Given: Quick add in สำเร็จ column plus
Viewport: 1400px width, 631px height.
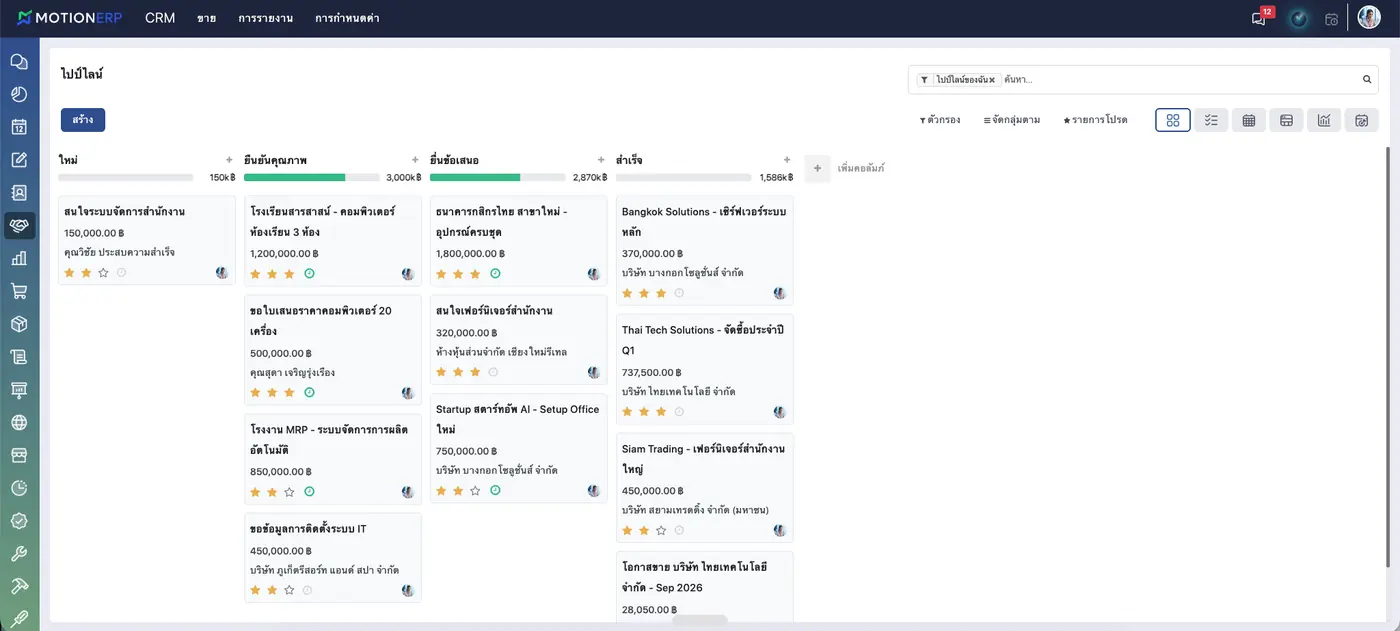Looking at the screenshot, I should (787, 160).
